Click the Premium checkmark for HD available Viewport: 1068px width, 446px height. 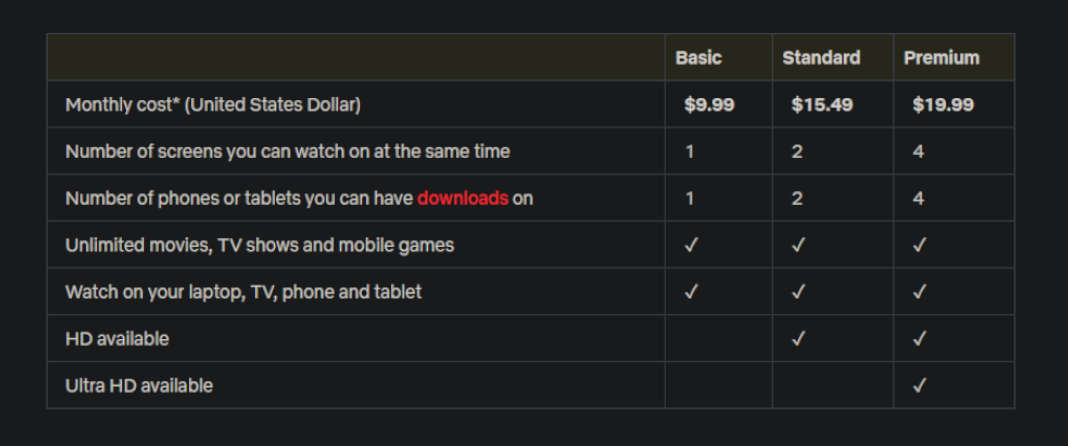[919, 338]
